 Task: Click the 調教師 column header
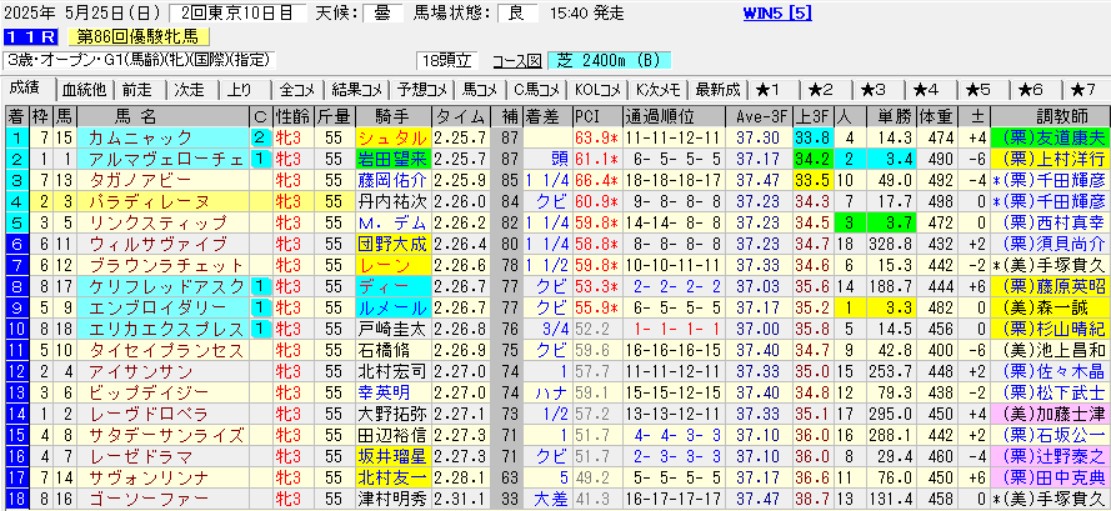(1049, 115)
